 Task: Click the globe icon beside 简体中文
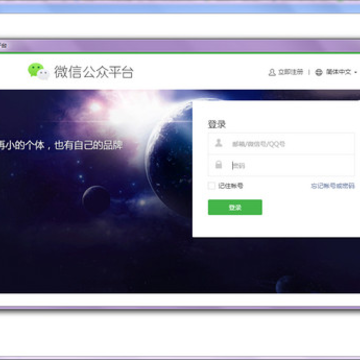(x=319, y=72)
